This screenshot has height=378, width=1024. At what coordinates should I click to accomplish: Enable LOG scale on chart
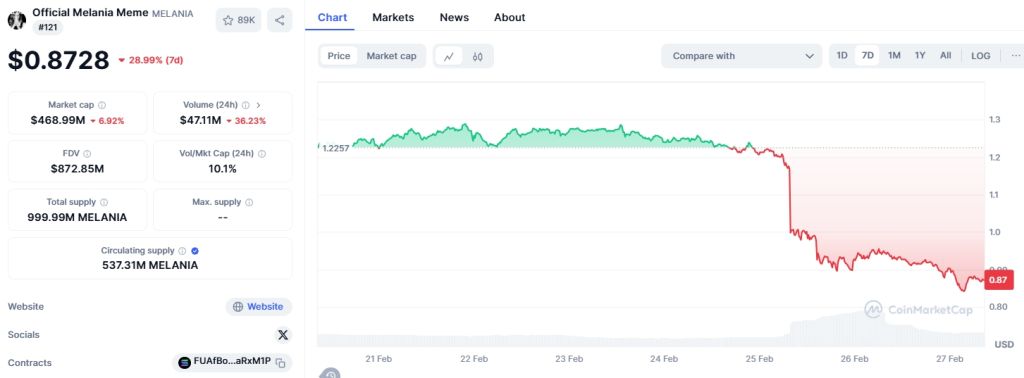[x=980, y=56]
